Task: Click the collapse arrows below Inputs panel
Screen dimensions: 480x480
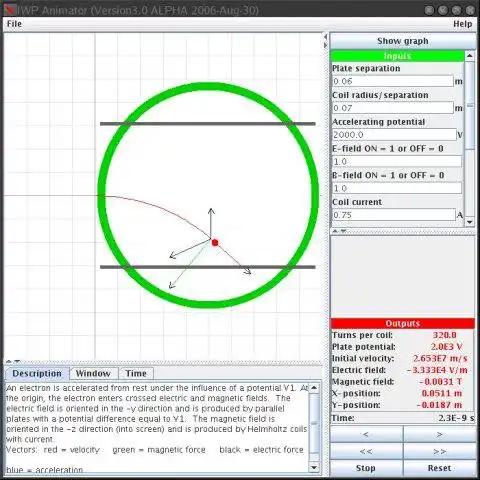Action: click(339, 231)
